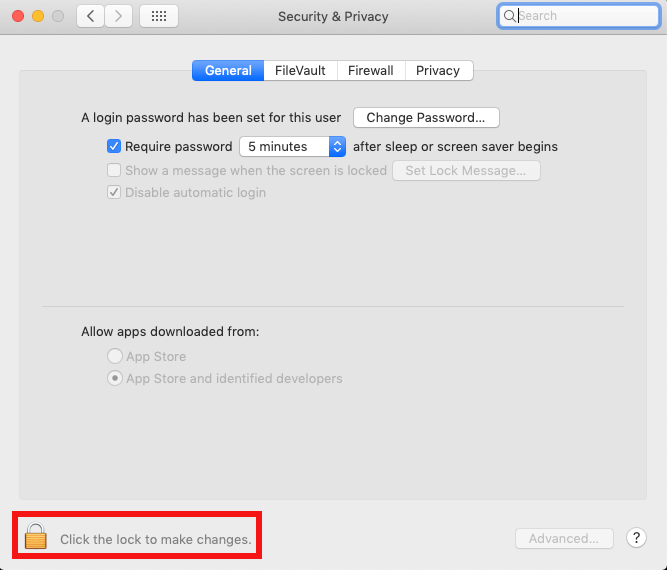Click the magnifying glass search icon
The height and width of the screenshot is (570, 667).
pos(510,16)
